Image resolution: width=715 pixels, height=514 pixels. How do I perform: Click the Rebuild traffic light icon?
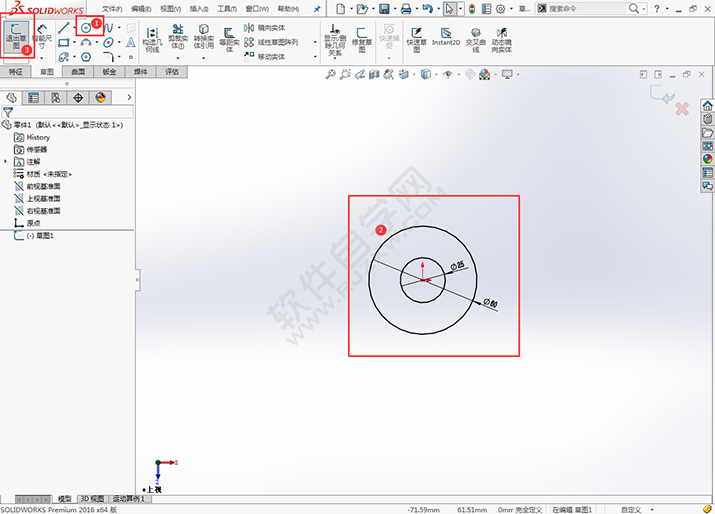pyautogui.click(x=472, y=9)
